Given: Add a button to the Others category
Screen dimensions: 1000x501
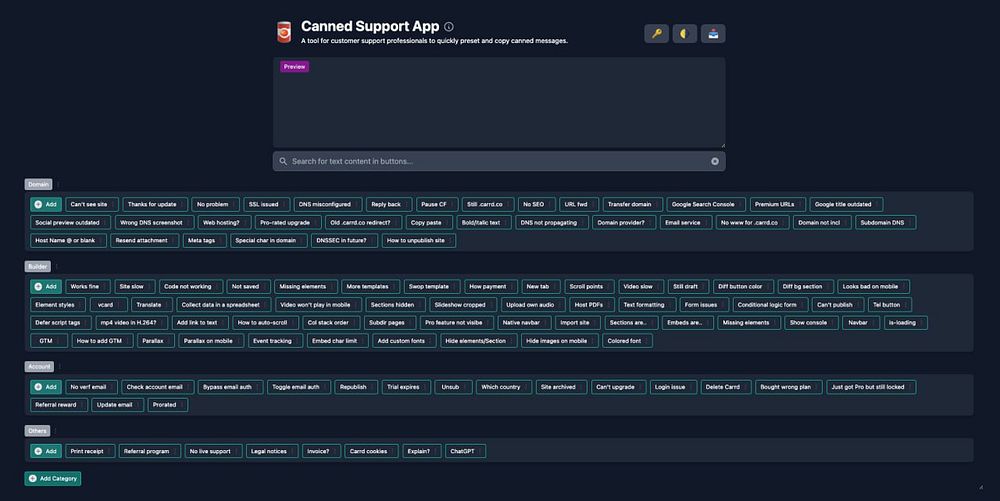Looking at the screenshot, I should (x=46, y=451).
